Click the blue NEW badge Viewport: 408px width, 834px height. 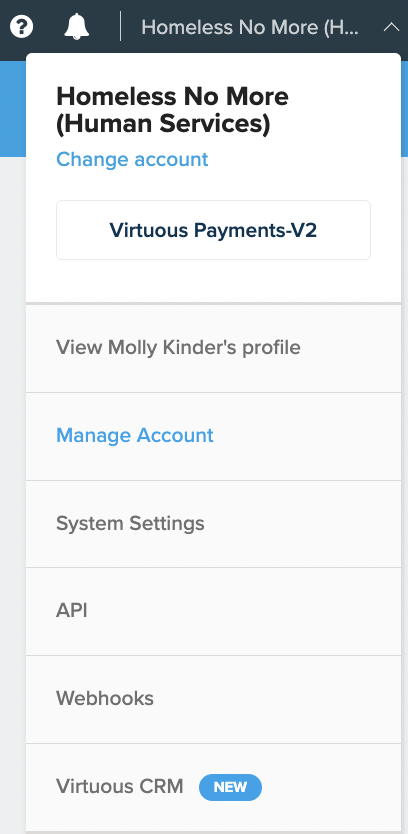point(230,787)
